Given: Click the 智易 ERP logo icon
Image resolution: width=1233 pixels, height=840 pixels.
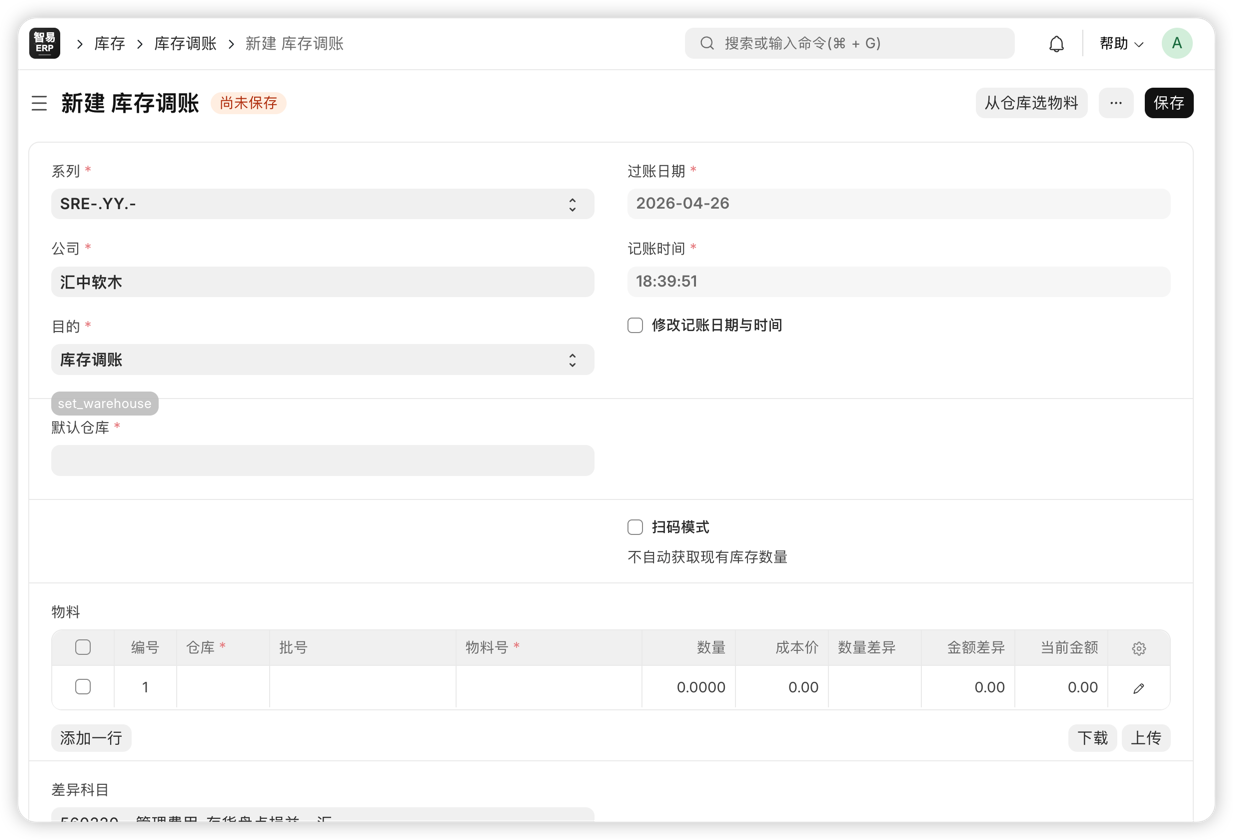Looking at the screenshot, I should tap(45, 43).
